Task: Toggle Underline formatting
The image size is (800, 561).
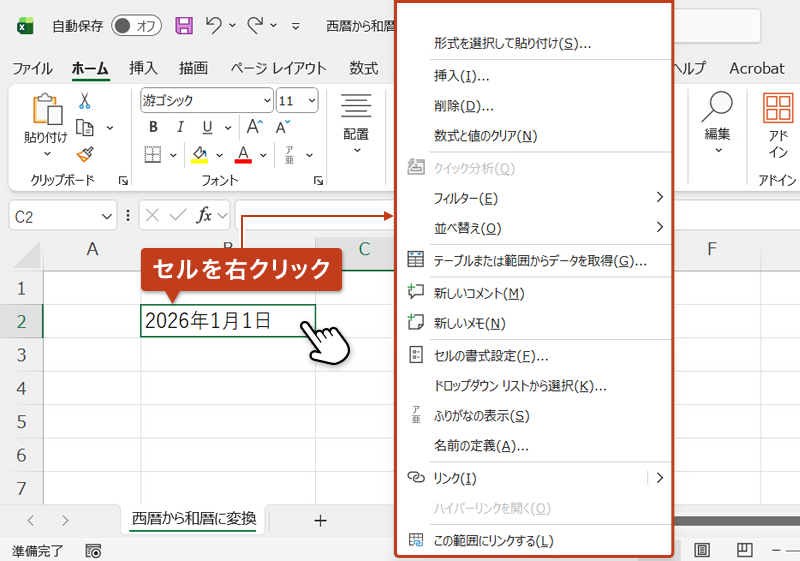Action: 207,127
